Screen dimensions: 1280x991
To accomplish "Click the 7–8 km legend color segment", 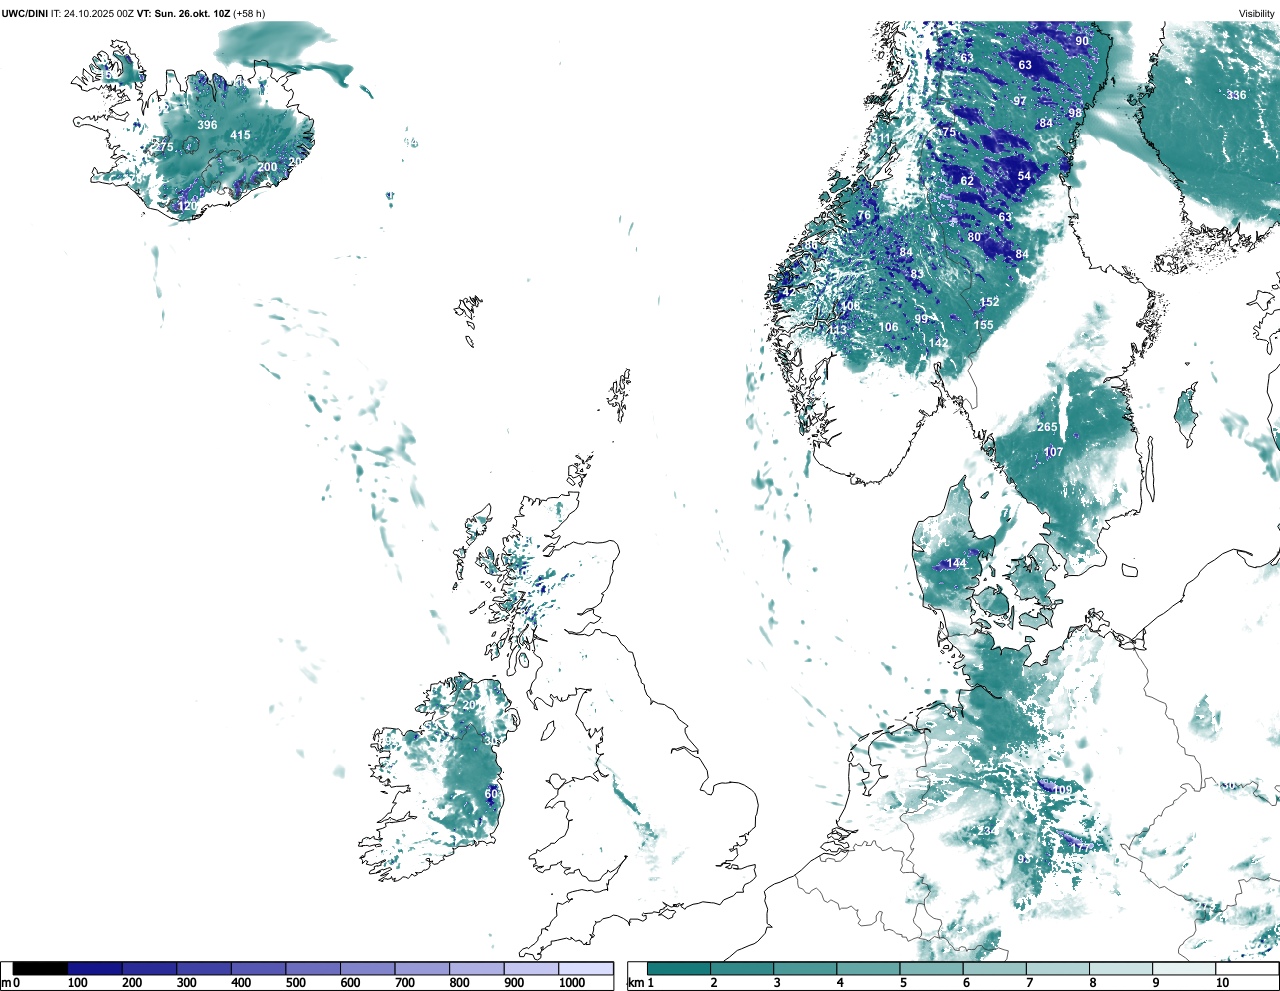I will coord(1057,969).
